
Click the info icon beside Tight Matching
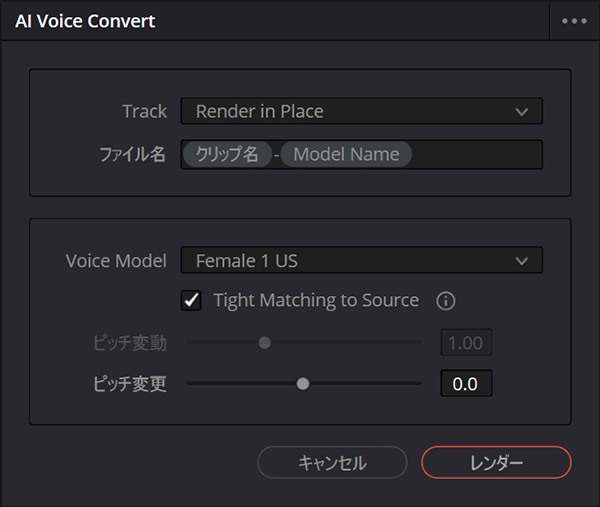pos(446,300)
